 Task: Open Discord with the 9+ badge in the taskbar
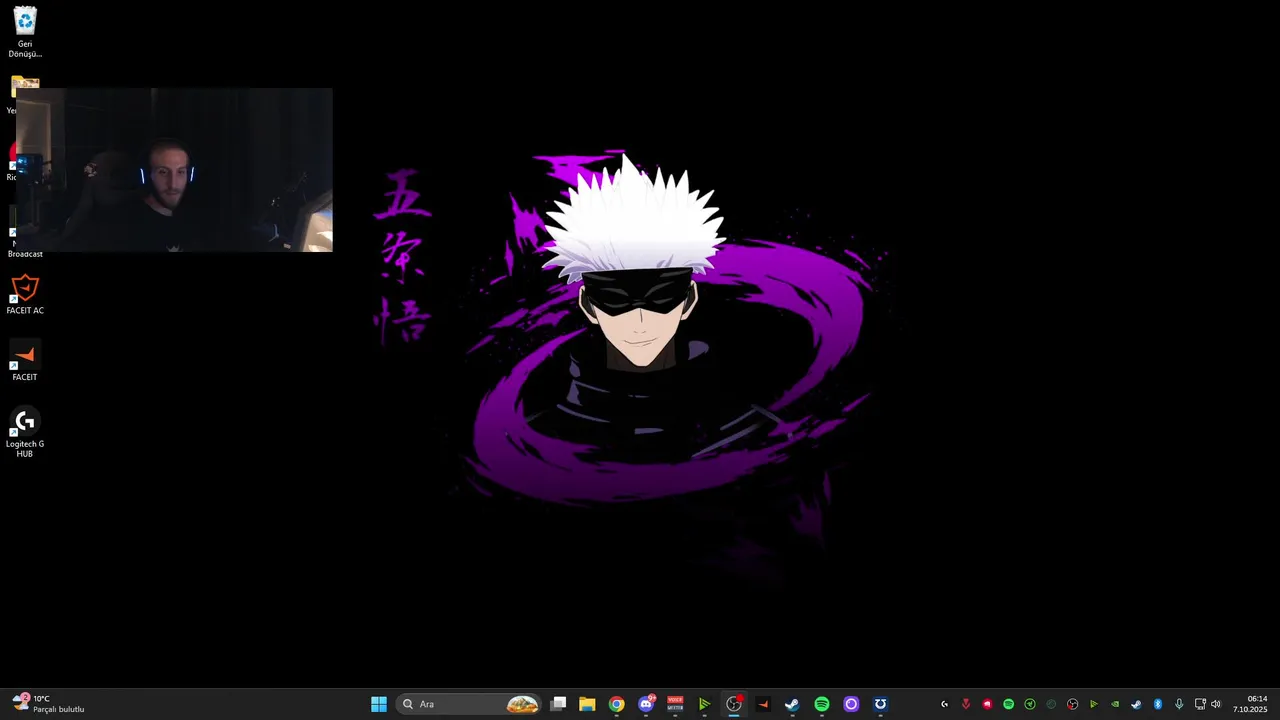click(x=646, y=704)
